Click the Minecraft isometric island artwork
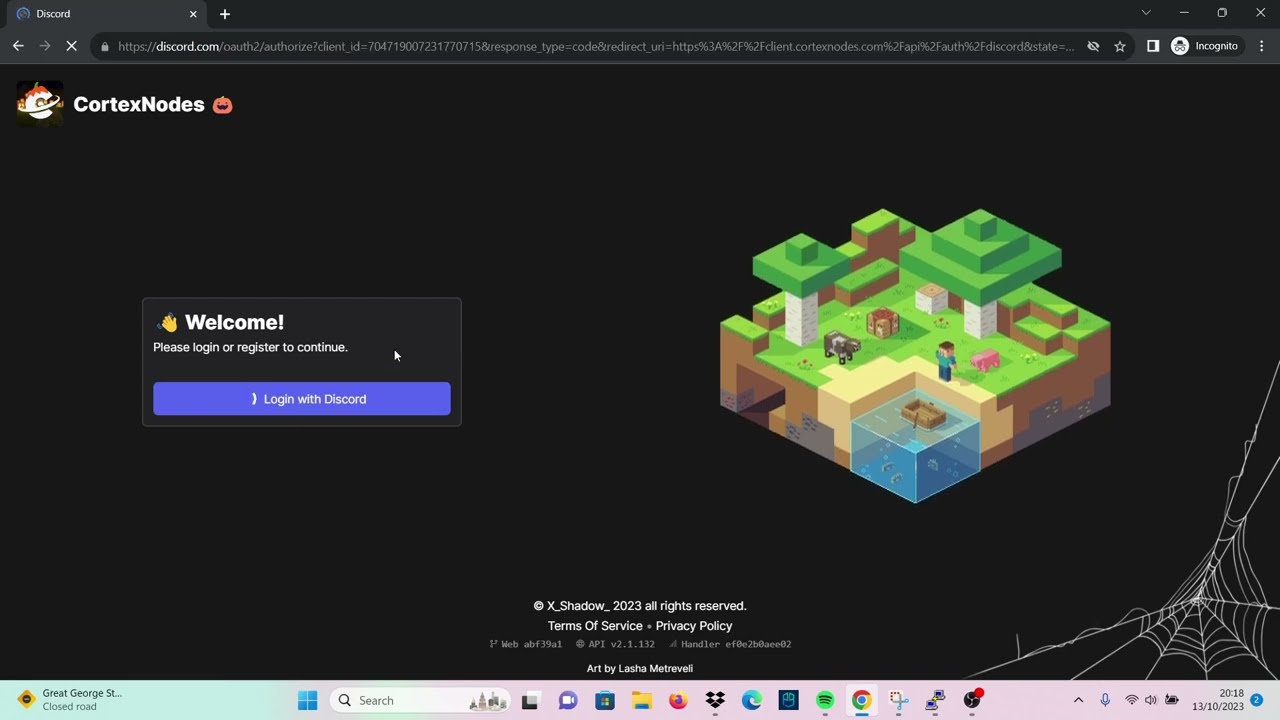 (x=915, y=355)
